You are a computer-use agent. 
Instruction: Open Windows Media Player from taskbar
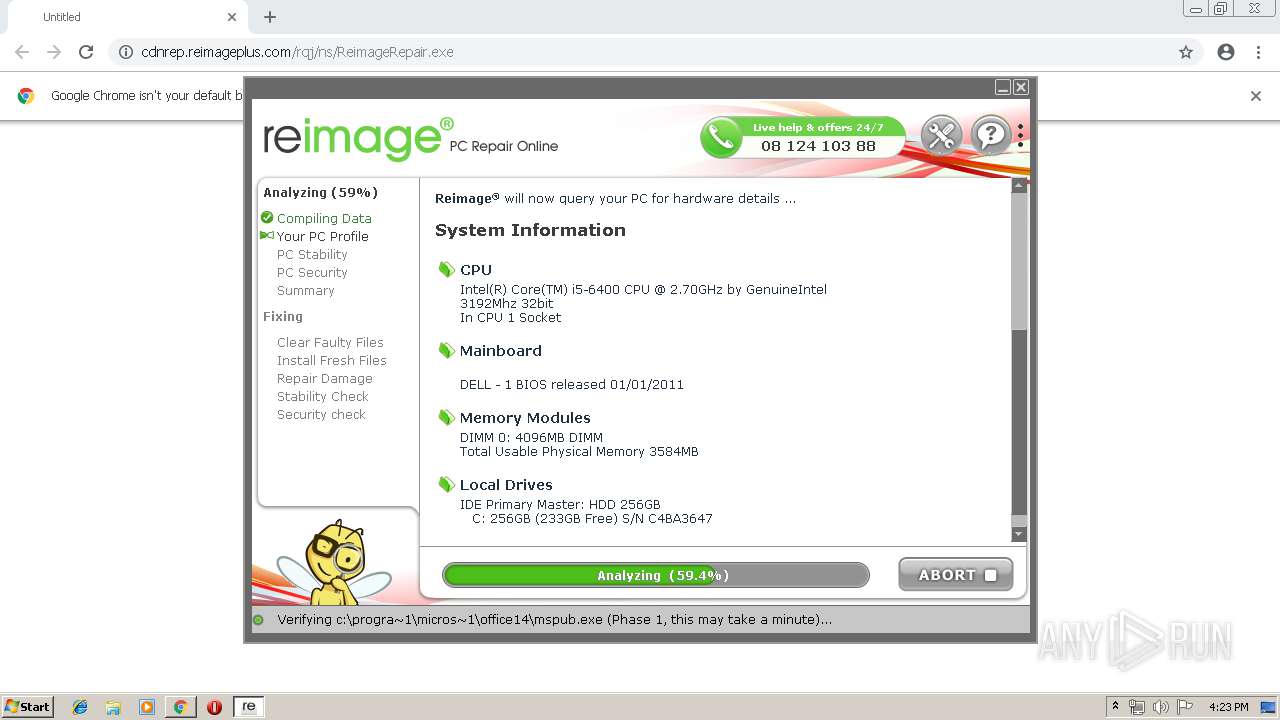pos(147,707)
